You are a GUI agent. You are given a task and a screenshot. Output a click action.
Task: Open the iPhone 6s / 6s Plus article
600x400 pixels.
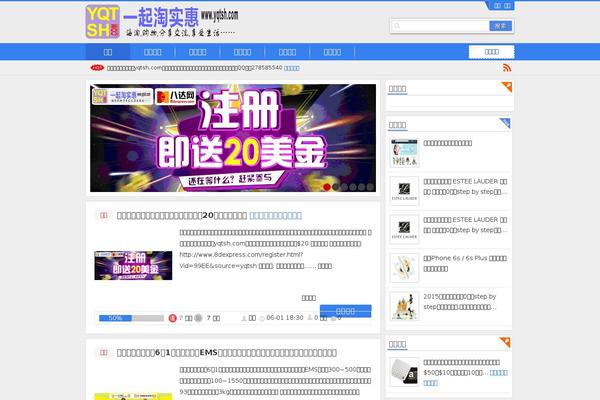(465, 263)
